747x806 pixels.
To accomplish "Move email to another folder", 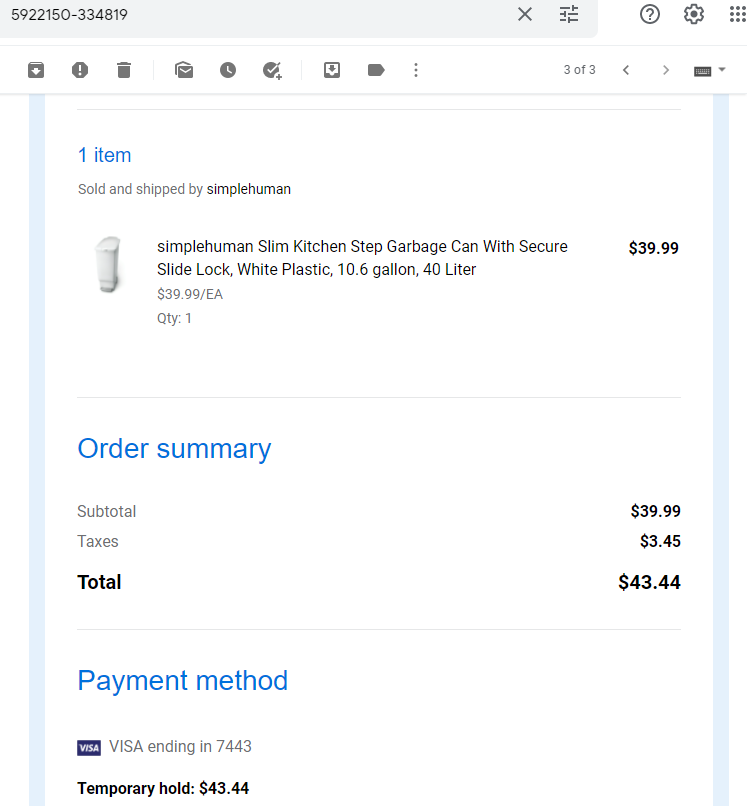I will point(332,70).
